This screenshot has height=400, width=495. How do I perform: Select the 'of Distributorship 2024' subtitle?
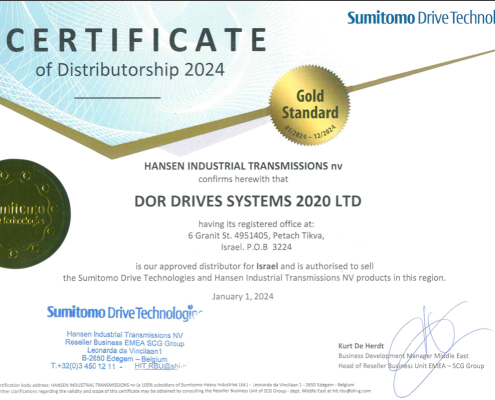[130, 70]
